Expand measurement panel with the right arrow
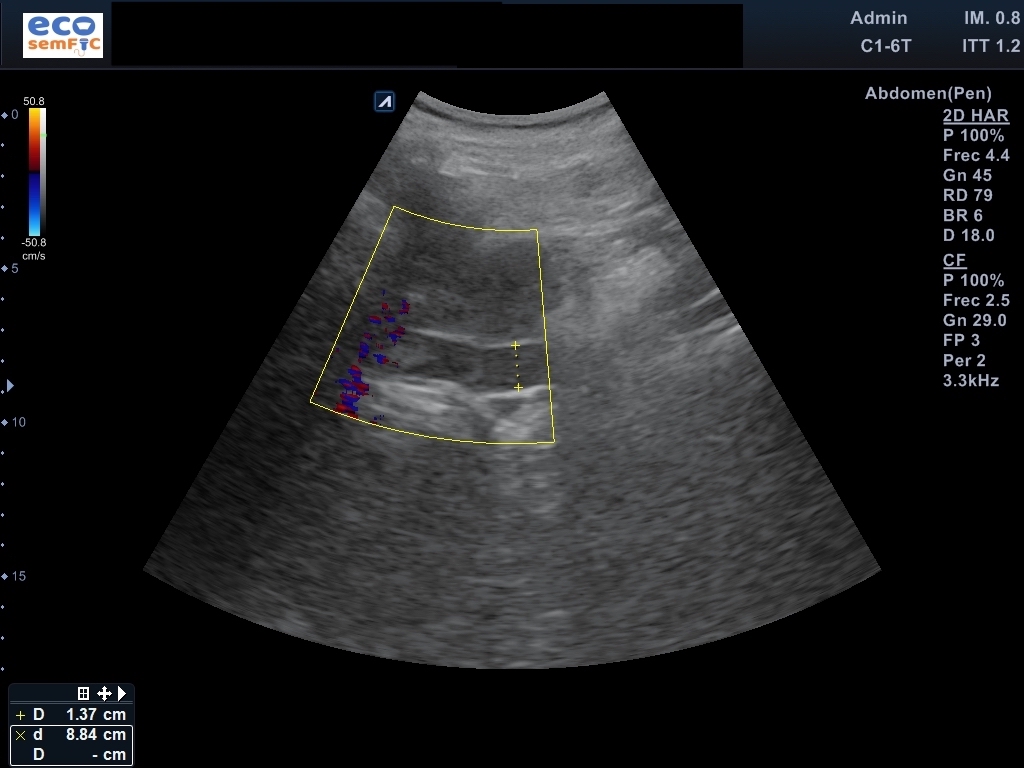Image resolution: width=1024 pixels, height=768 pixels. click(122, 693)
